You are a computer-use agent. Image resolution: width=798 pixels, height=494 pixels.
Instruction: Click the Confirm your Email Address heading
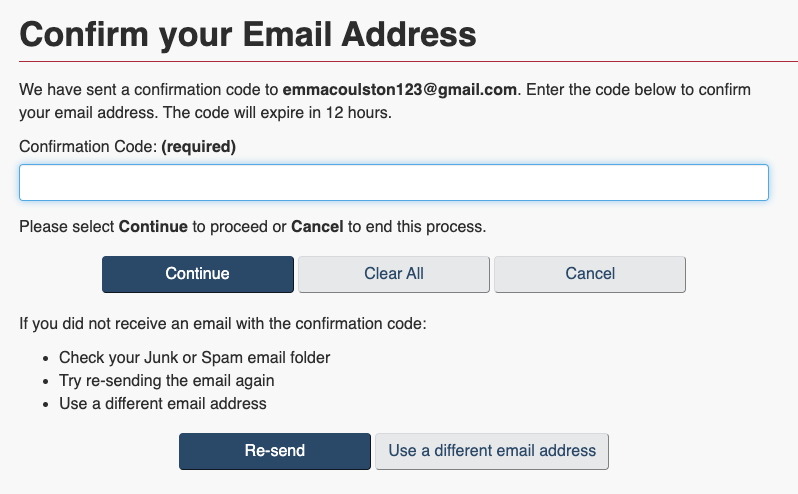pos(248,35)
